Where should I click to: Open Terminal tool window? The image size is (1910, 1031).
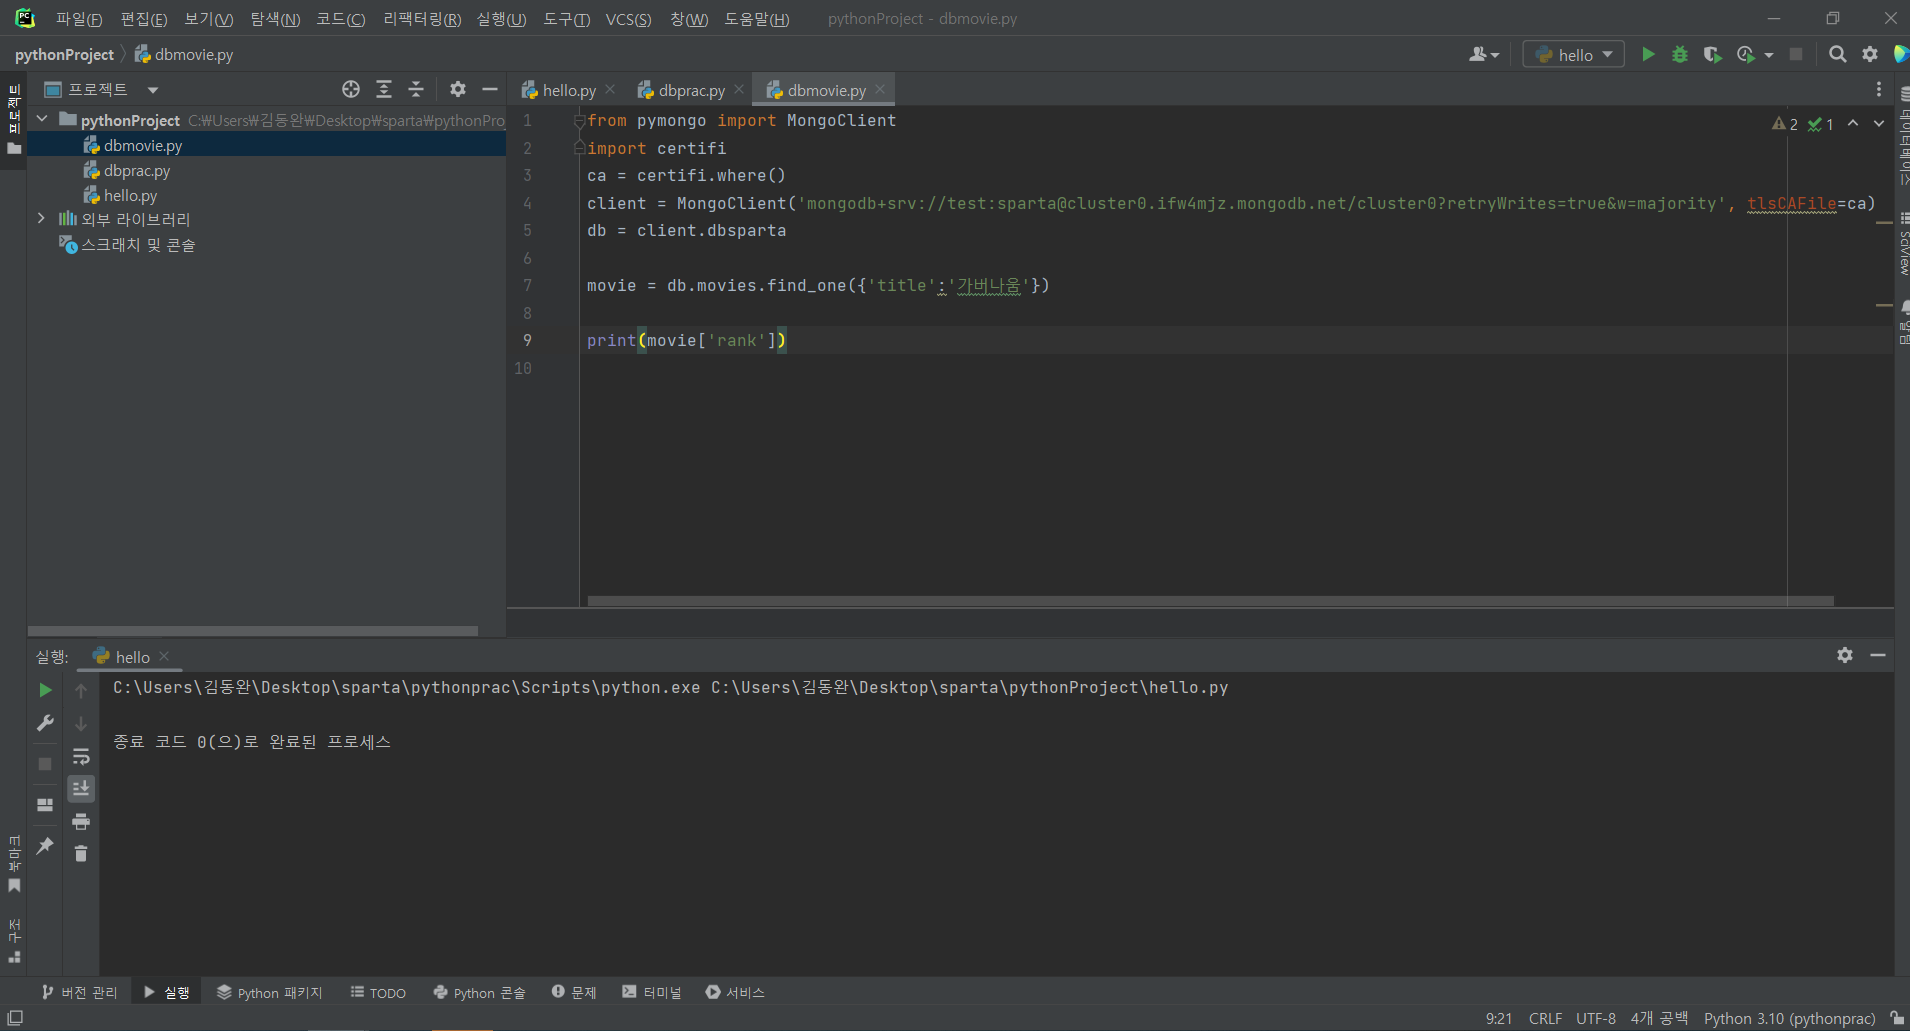coord(652,992)
